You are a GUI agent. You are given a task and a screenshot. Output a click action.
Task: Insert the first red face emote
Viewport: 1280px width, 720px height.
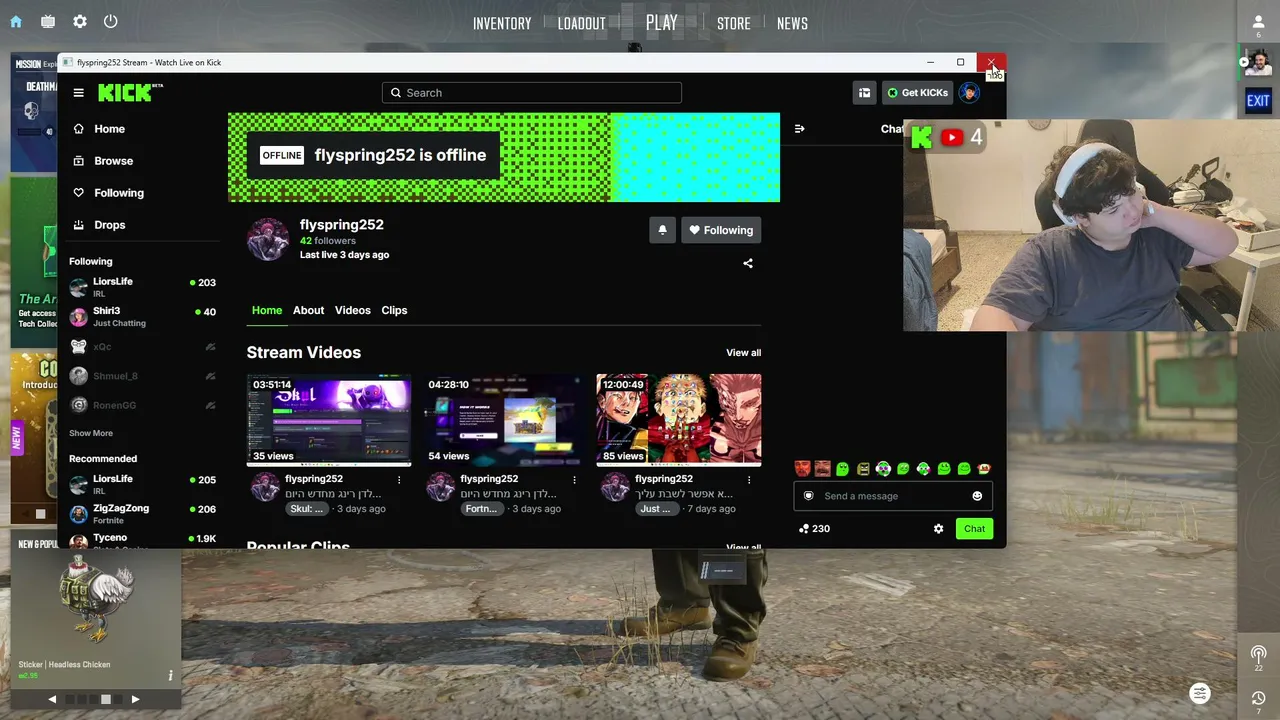coord(802,468)
